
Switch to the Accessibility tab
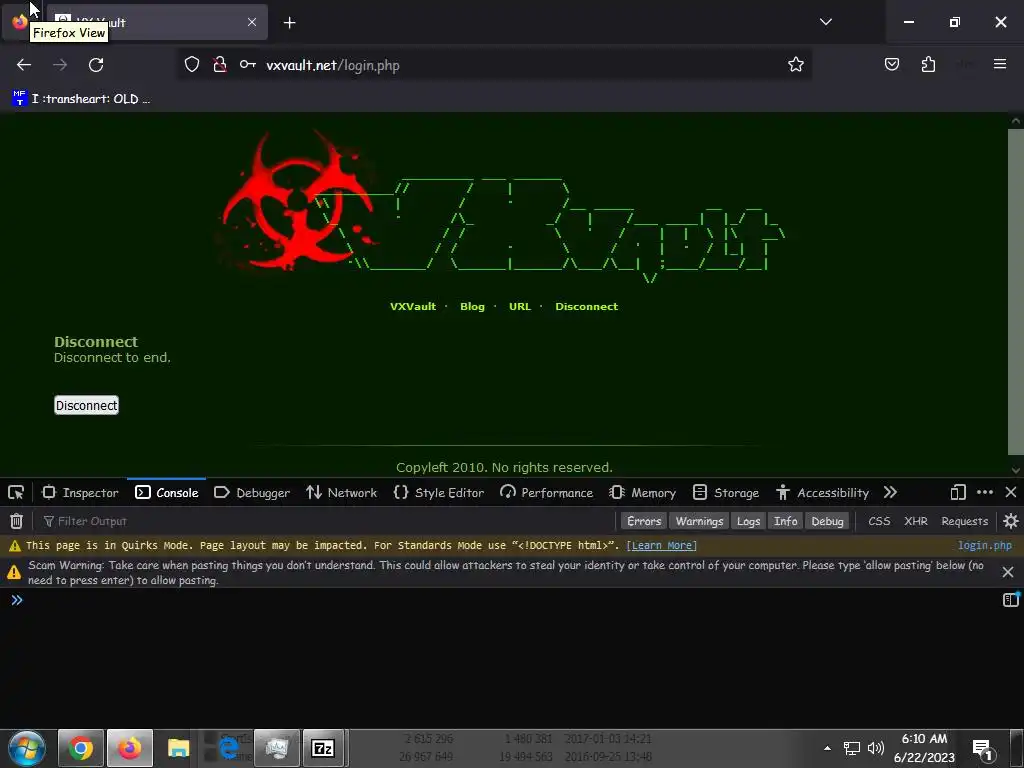822,492
